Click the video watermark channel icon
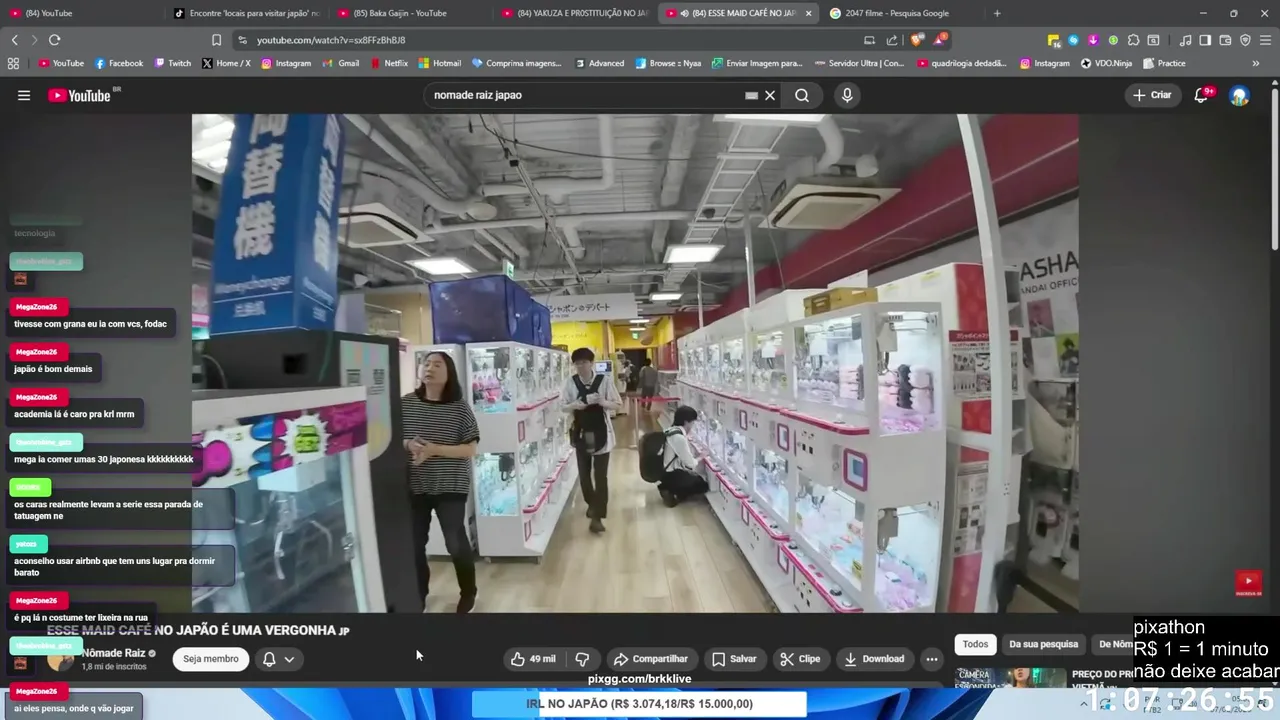Viewport: 1280px width, 720px height. (x=1248, y=583)
